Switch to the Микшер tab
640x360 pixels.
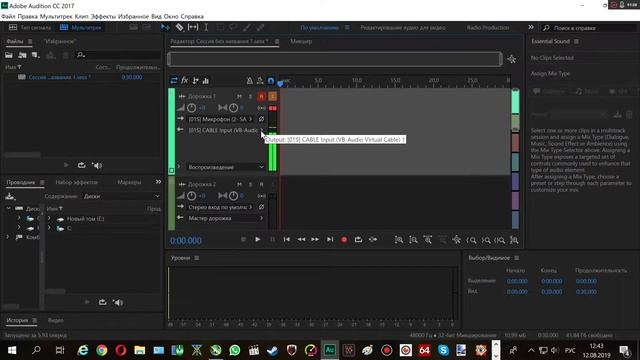(x=301, y=41)
